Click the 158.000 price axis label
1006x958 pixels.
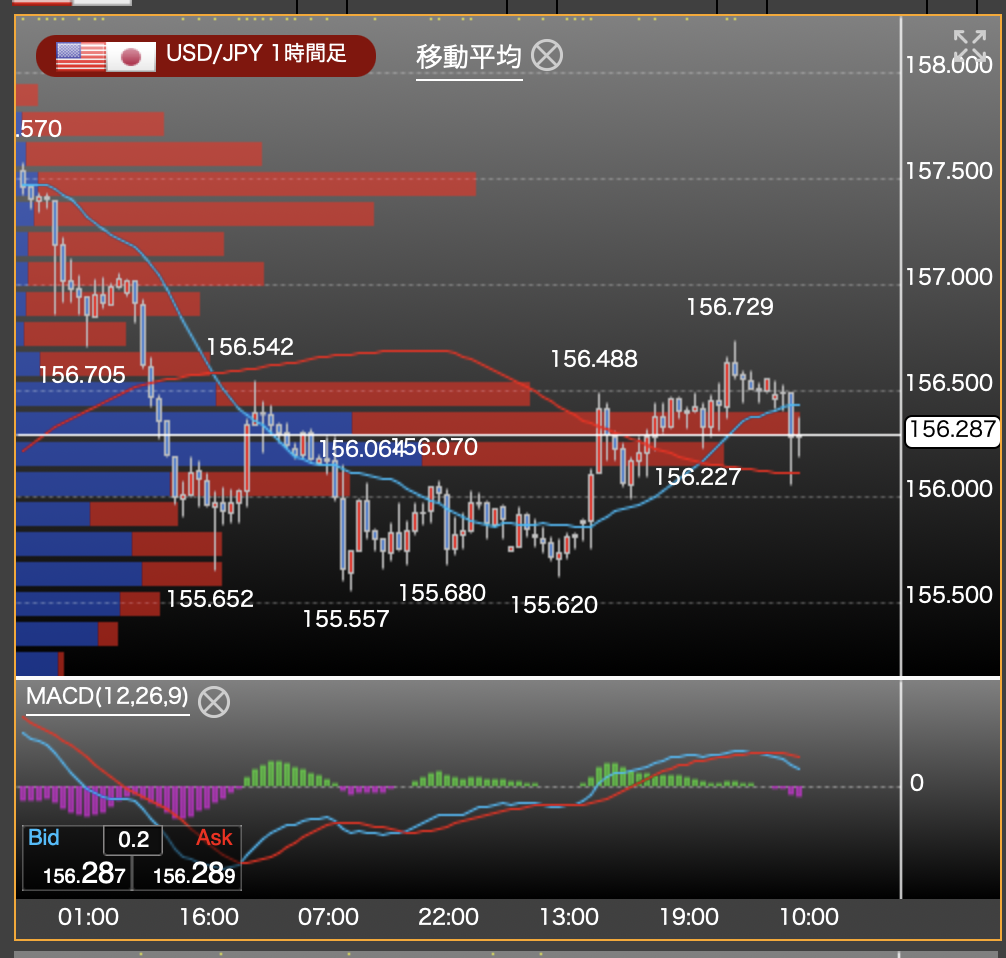[x=948, y=67]
